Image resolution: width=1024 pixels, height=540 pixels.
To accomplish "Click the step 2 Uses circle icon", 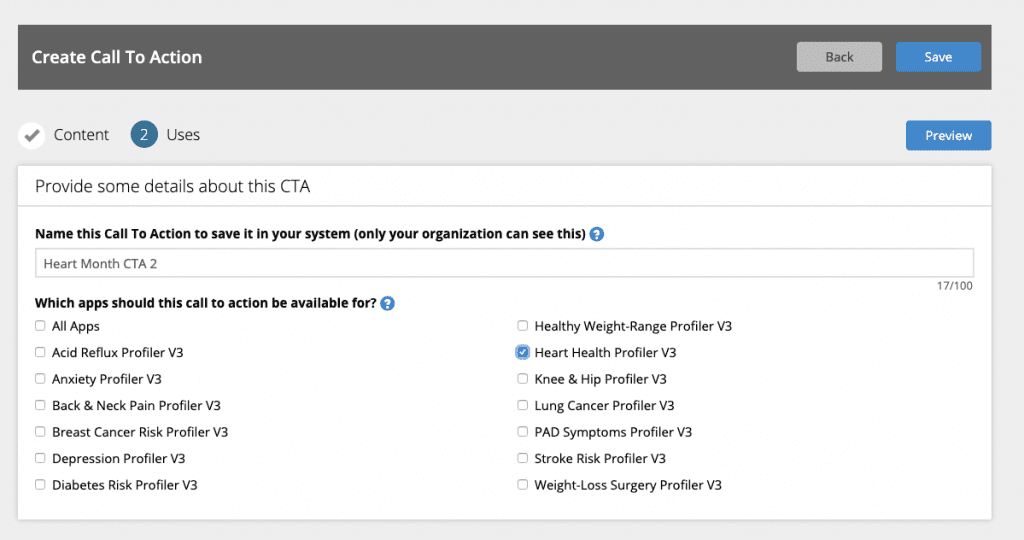I will tap(144, 135).
